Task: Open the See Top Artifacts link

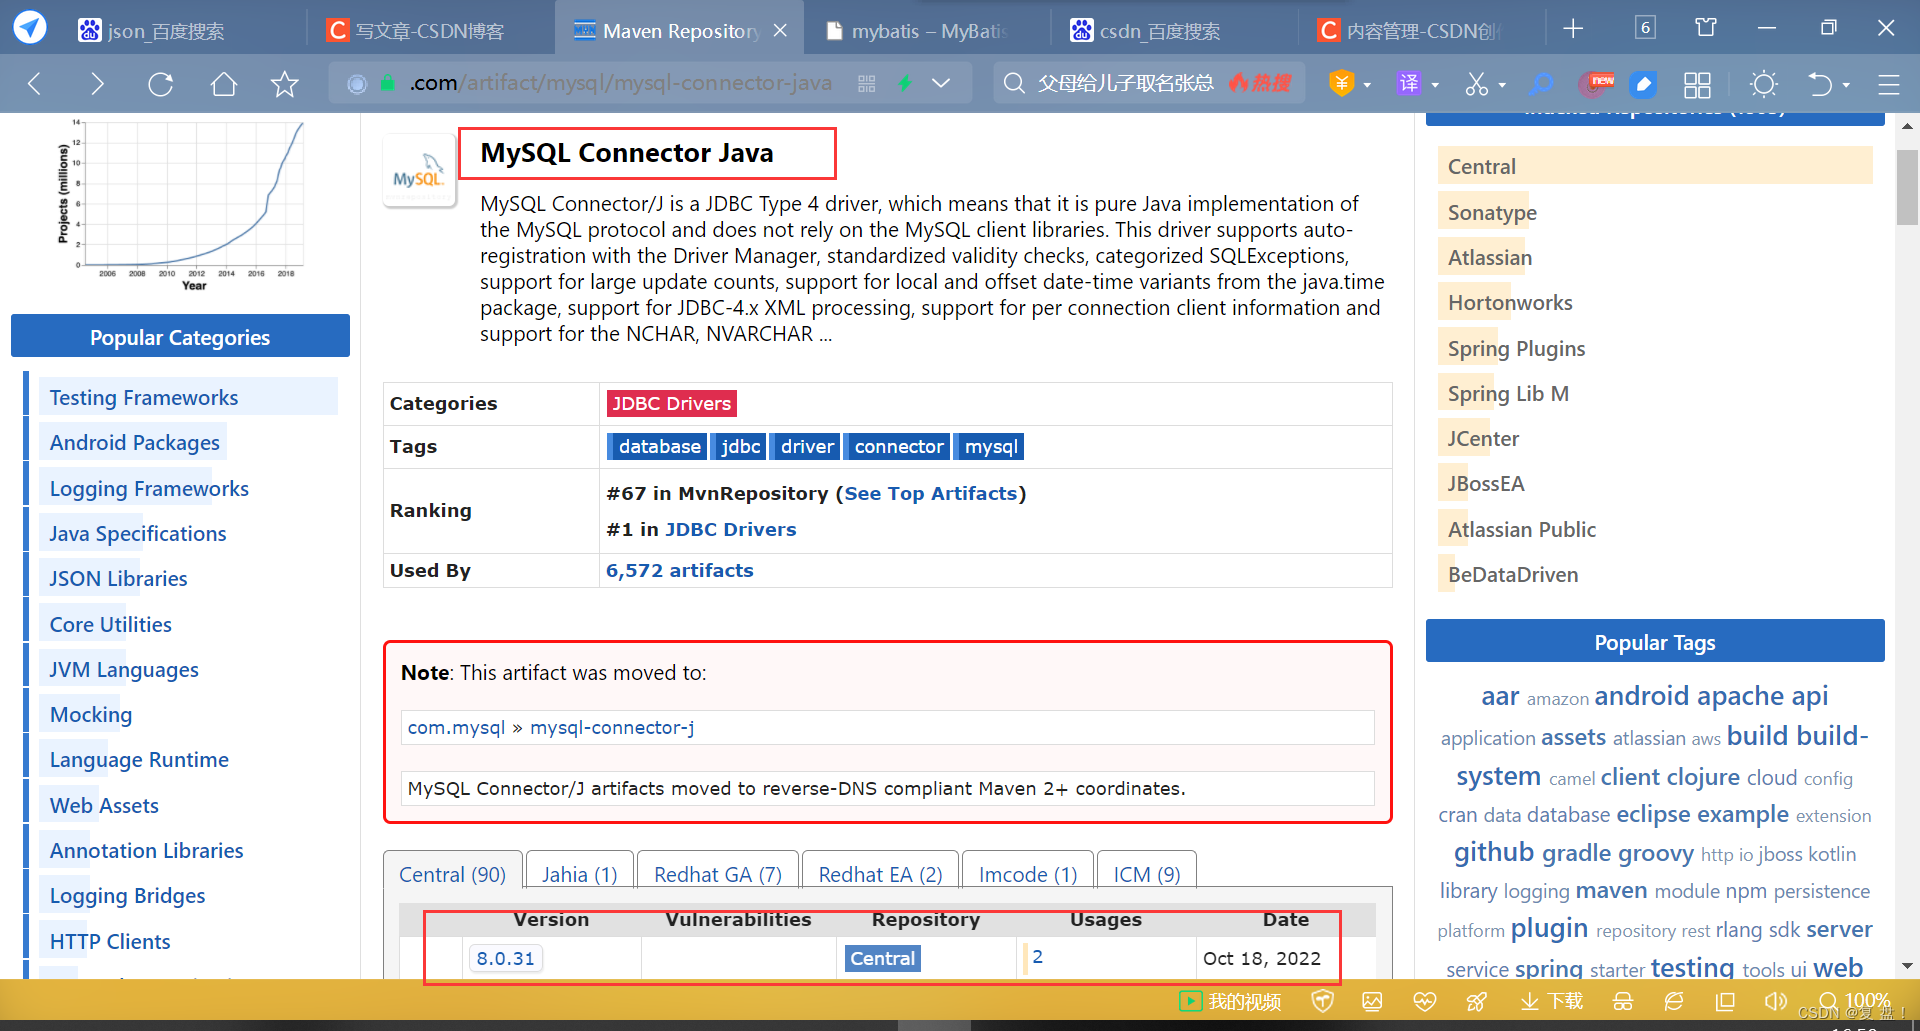Action: pos(930,493)
